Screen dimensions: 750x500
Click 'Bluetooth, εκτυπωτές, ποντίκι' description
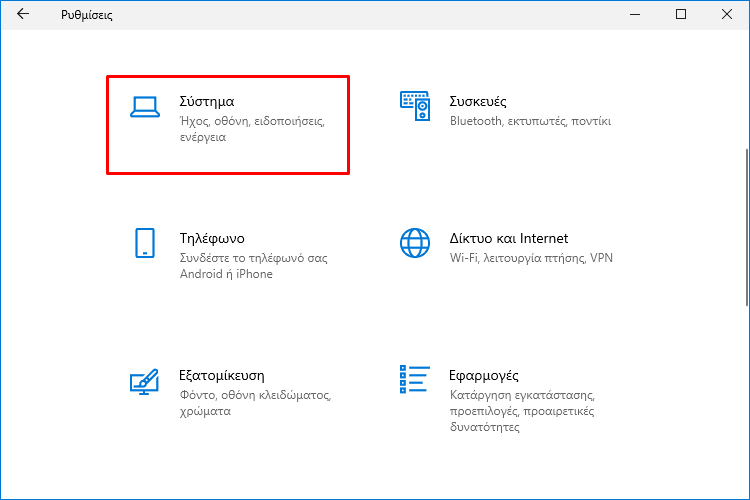530,121
